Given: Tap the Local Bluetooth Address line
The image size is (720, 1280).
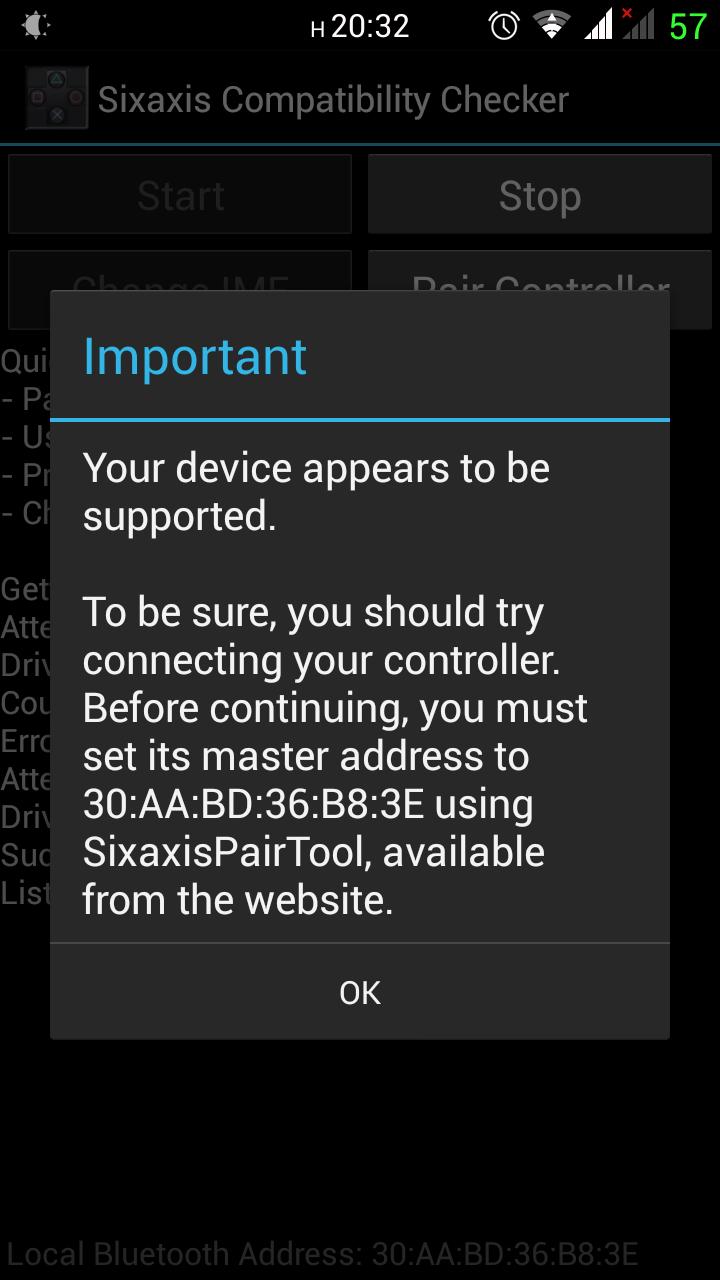Looking at the screenshot, I should 322,1253.
